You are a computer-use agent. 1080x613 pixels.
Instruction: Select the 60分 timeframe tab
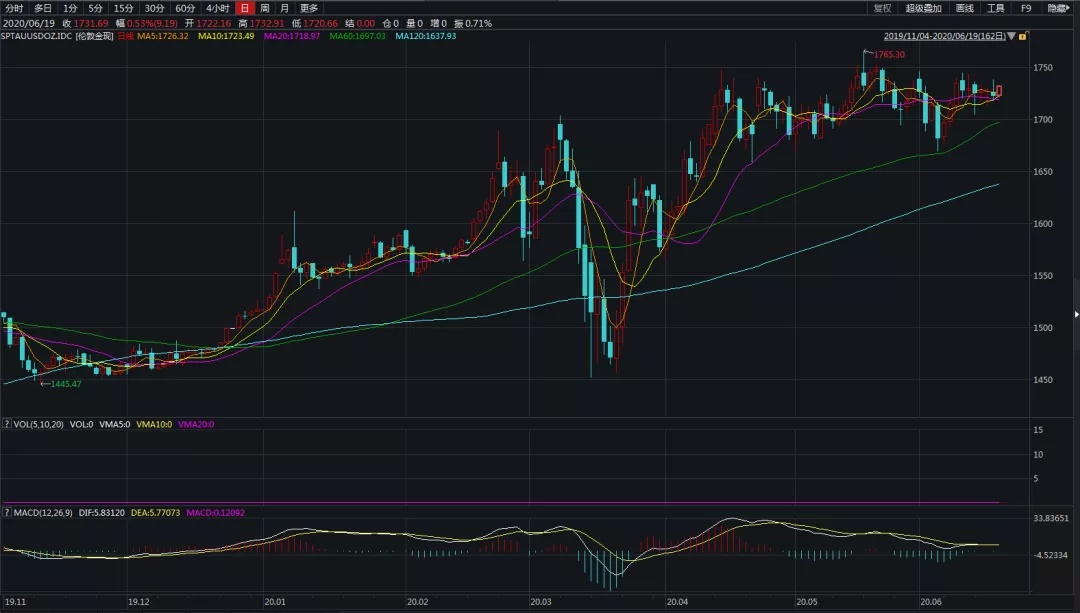point(185,8)
